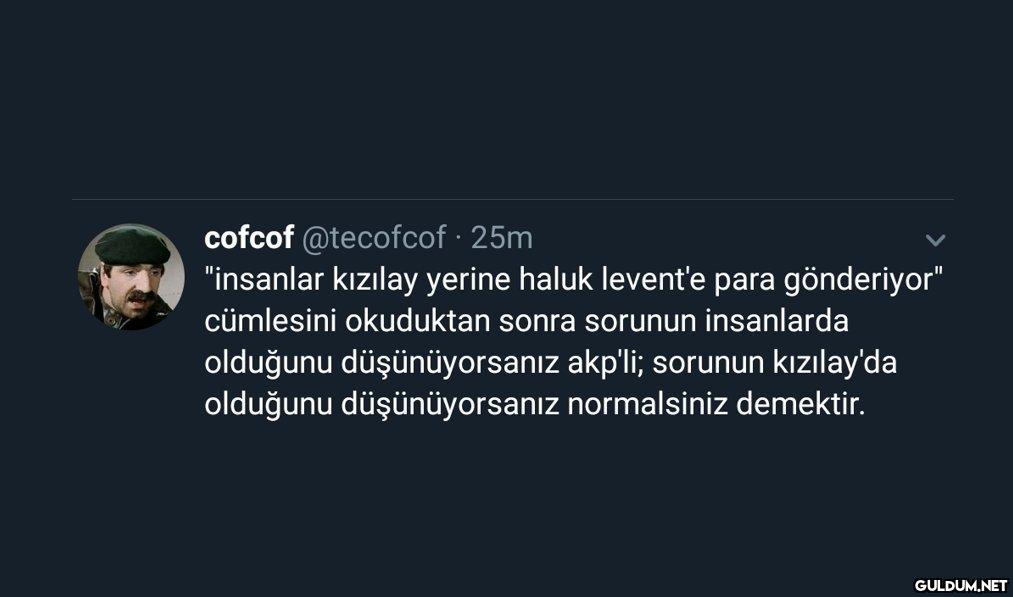Expand the tweet options chevron
The image size is (1013, 597).
pyautogui.click(x=935, y=240)
